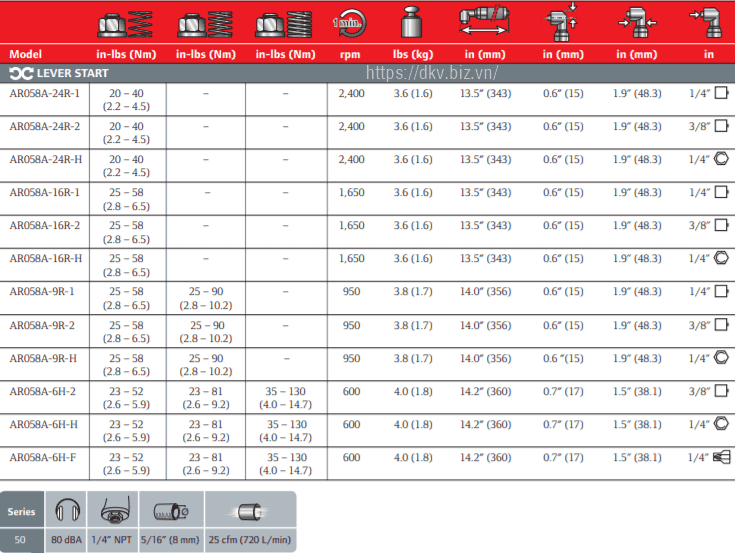The width and height of the screenshot is (735, 553).
Task: Click the square drive icon for AR058A-24R-1
Action: pos(722,94)
